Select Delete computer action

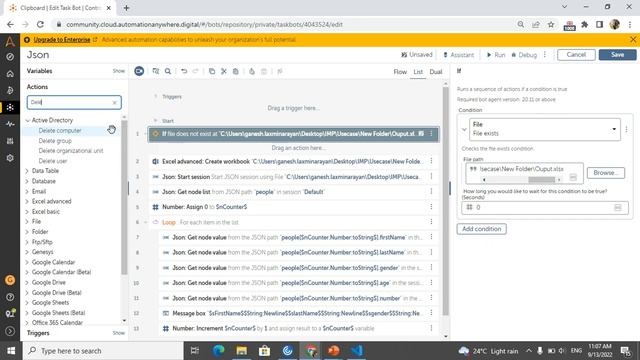click(x=60, y=131)
